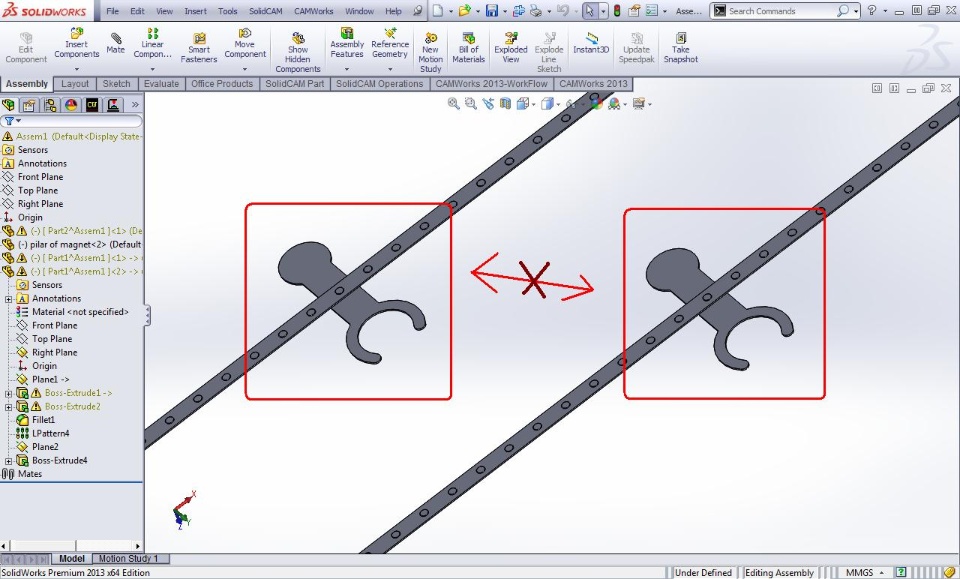The image size is (960, 579).
Task: Toggle the Instant3D tool
Action: coord(591,43)
